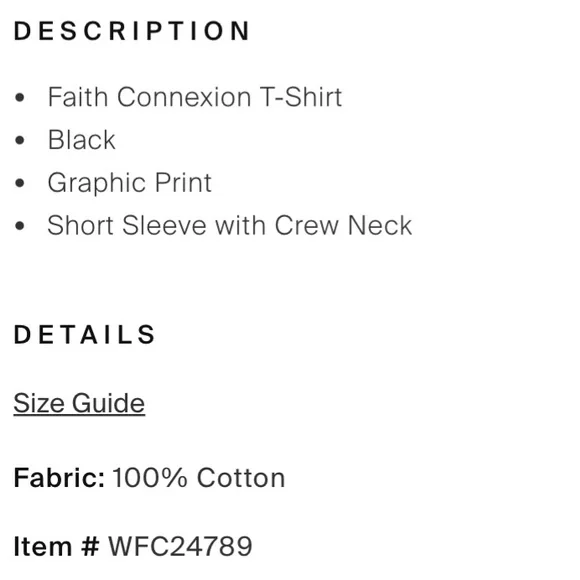Click the bullet dot beside Short Sleeve
Image resolution: width=580 pixels, height=580 pixels.
[20, 226]
